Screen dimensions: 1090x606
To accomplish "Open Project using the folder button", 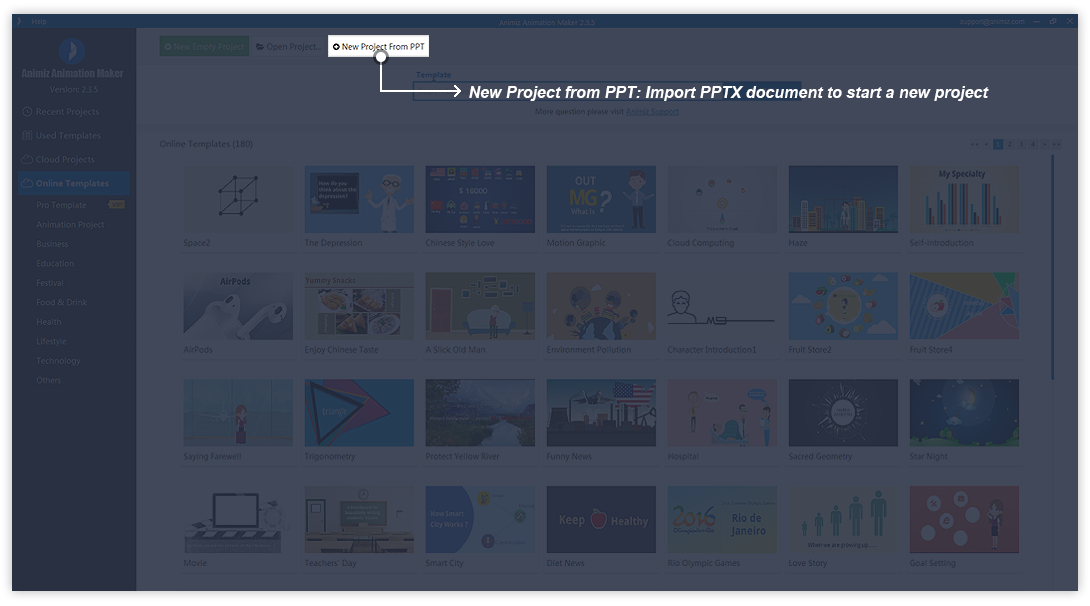I will [287, 47].
